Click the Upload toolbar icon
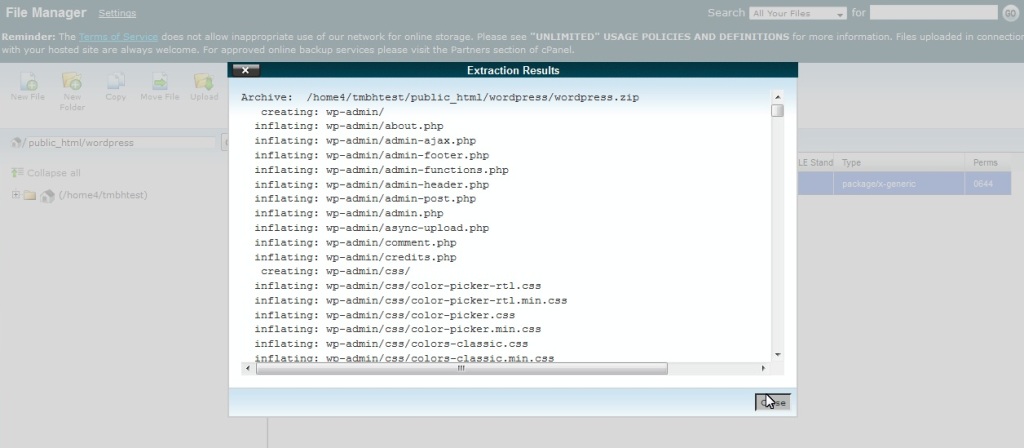This screenshot has width=1024, height=448. coord(204,82)
